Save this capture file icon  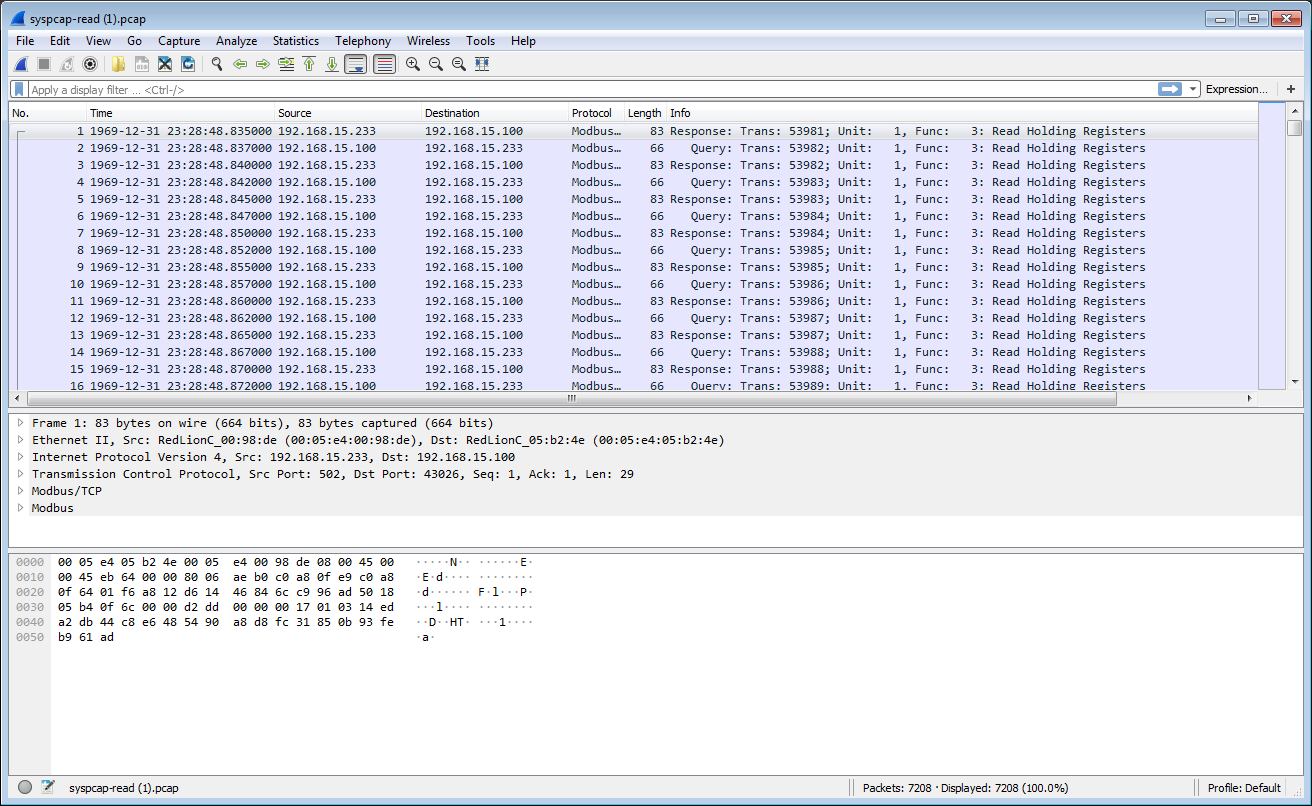[142, 64]
